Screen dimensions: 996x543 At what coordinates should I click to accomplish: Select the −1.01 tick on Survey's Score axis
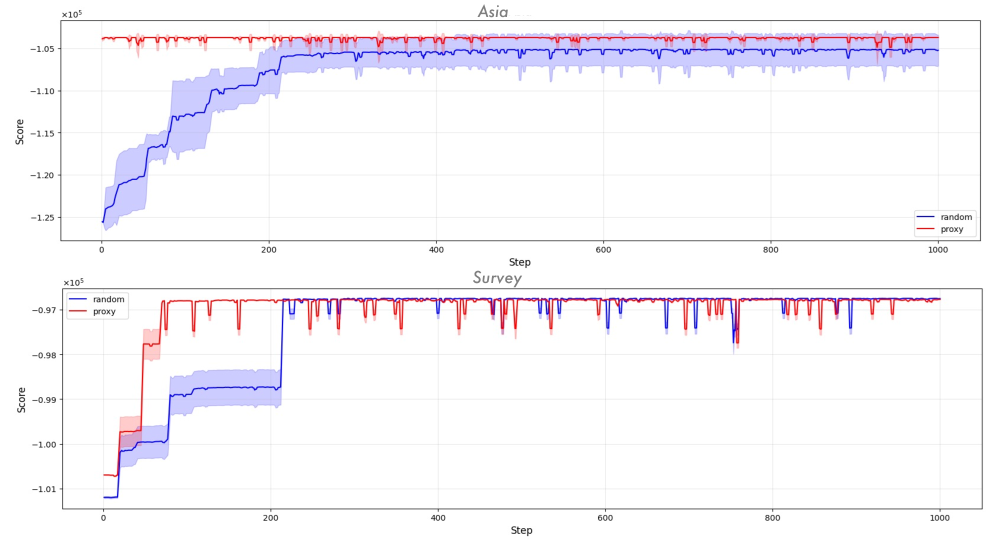44,489
